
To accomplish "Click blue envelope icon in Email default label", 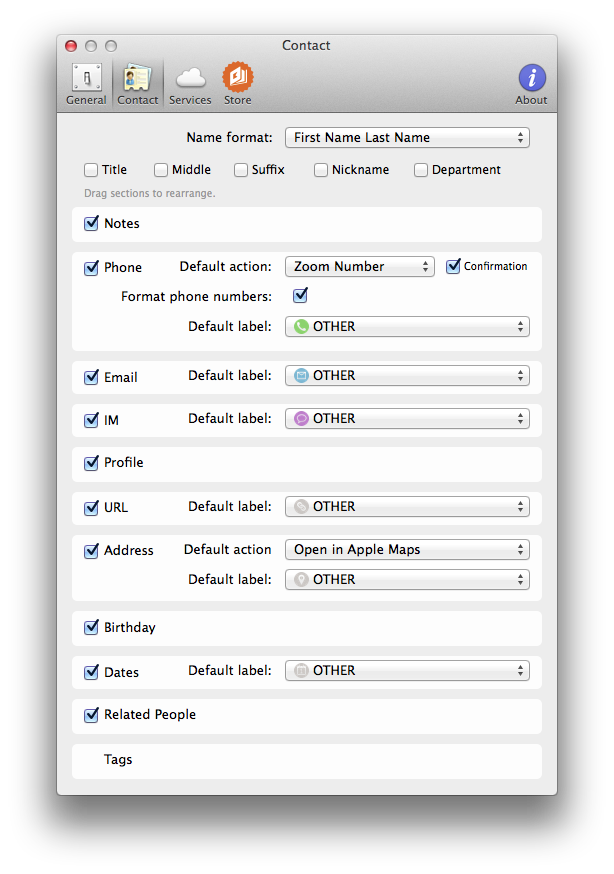I will coord(301,376).
